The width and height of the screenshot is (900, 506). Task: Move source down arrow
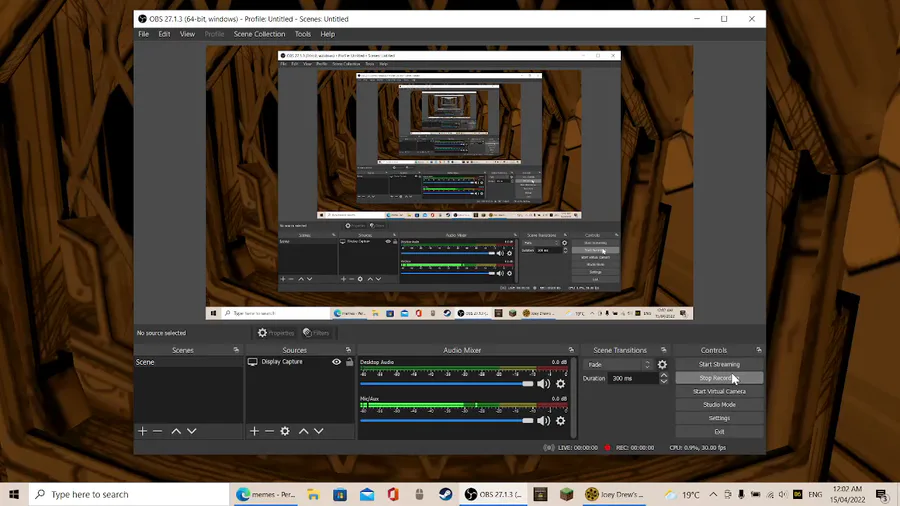tap(319, 431)
